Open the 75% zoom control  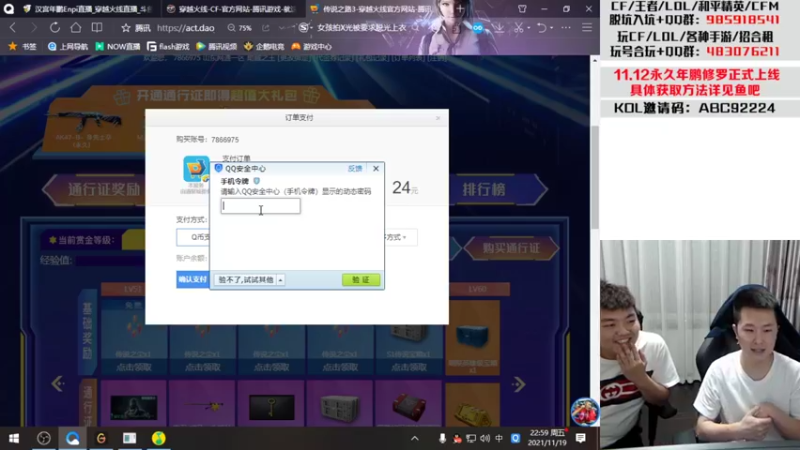[240, 28]
